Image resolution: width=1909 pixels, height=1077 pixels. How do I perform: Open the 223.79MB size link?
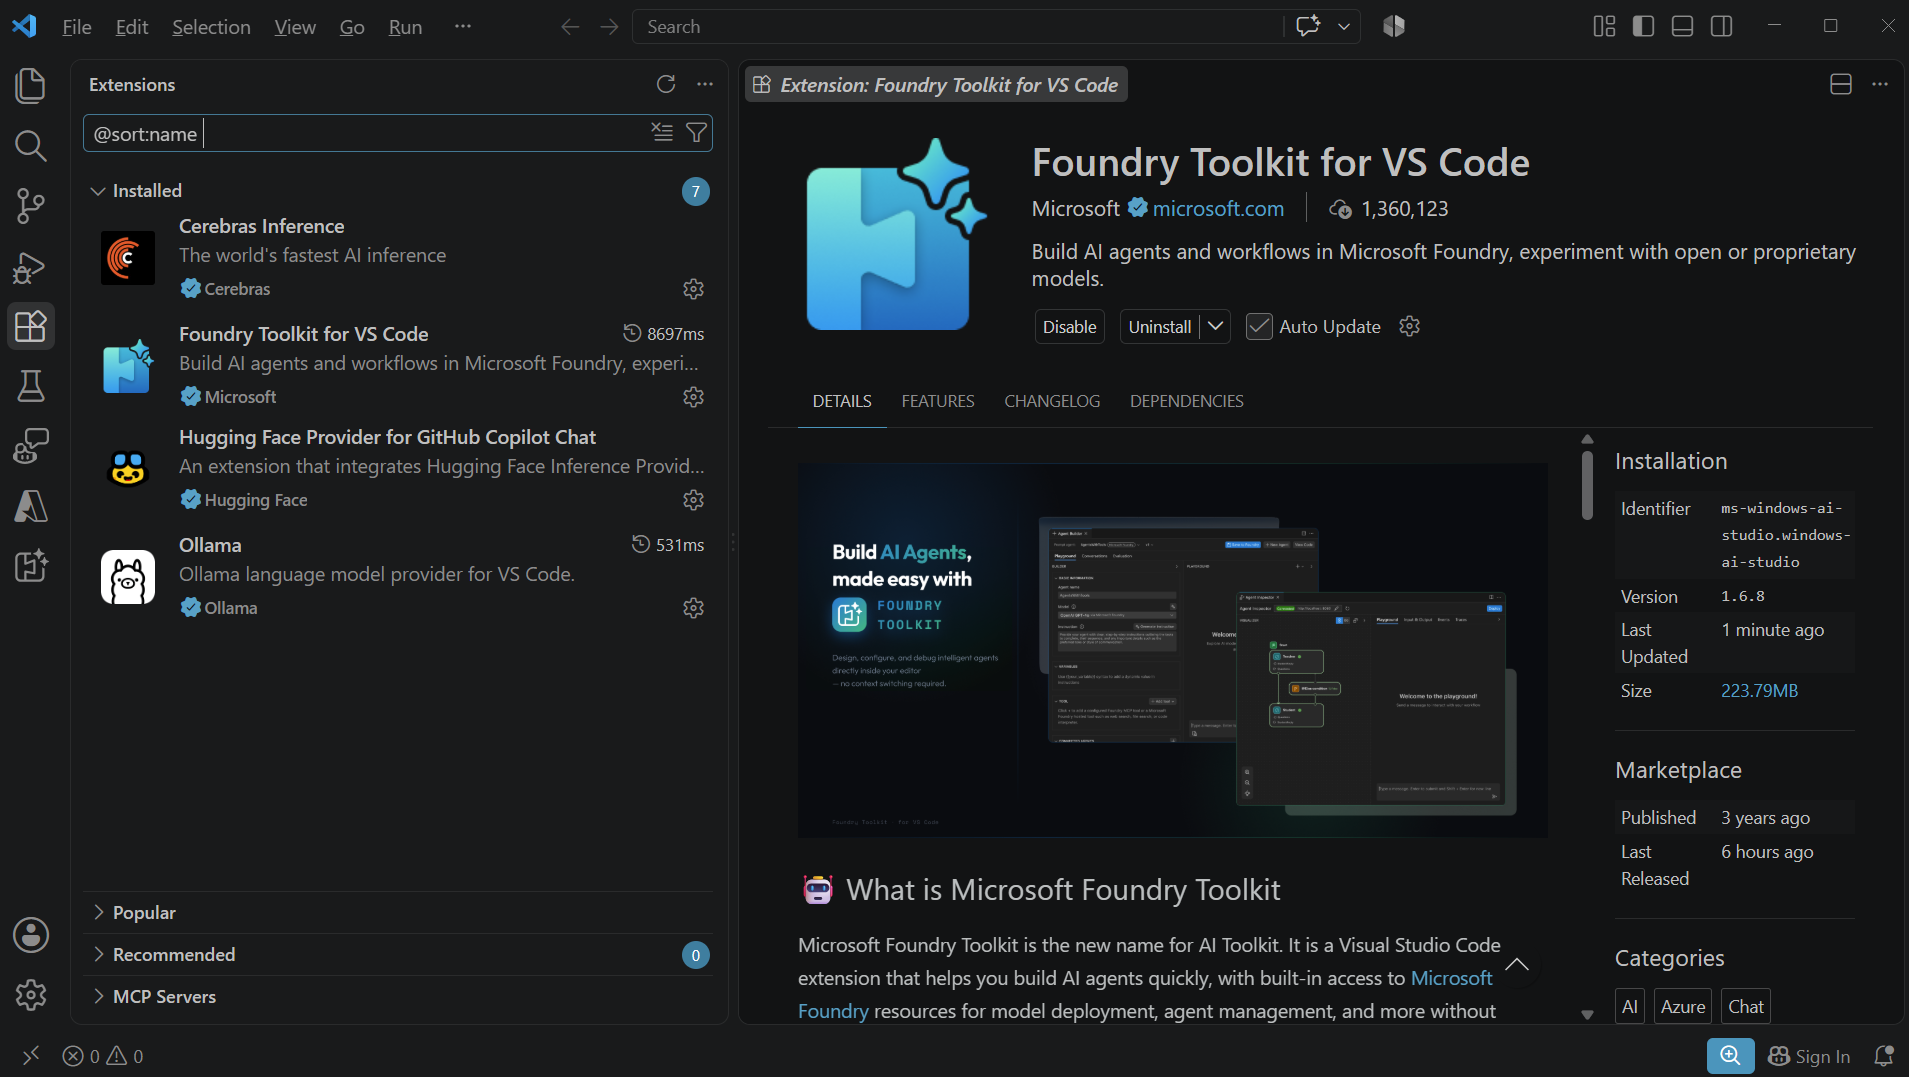click(x=1759, y=691)
